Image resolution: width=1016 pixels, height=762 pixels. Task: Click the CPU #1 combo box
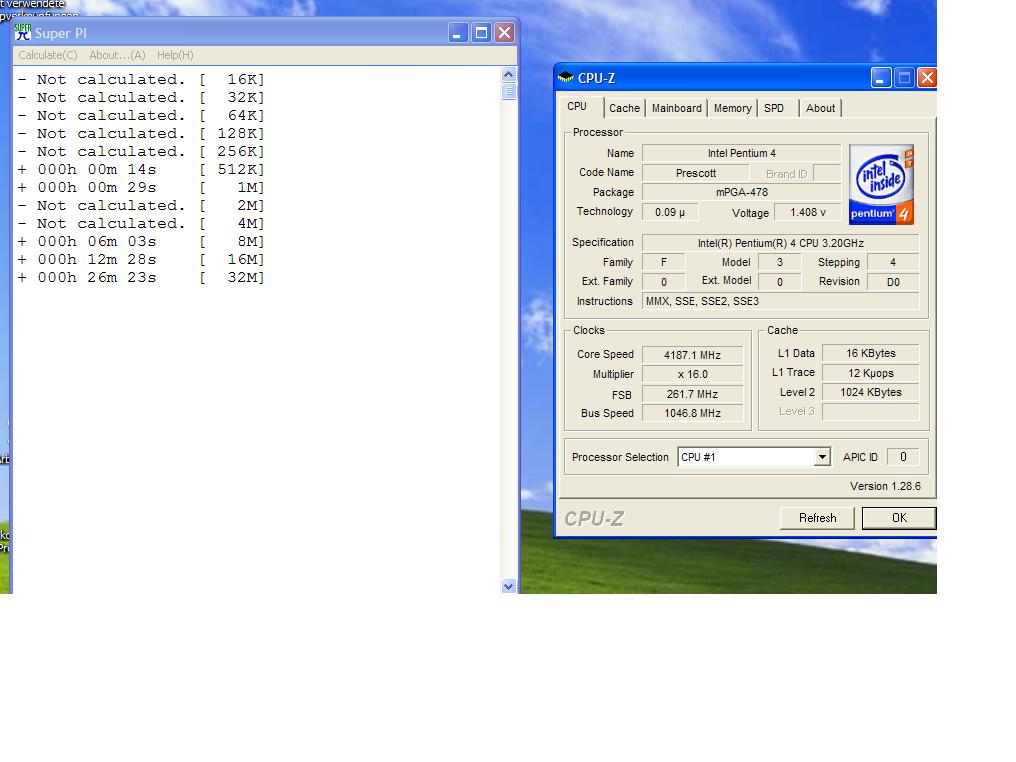click(x=754, y=457)
